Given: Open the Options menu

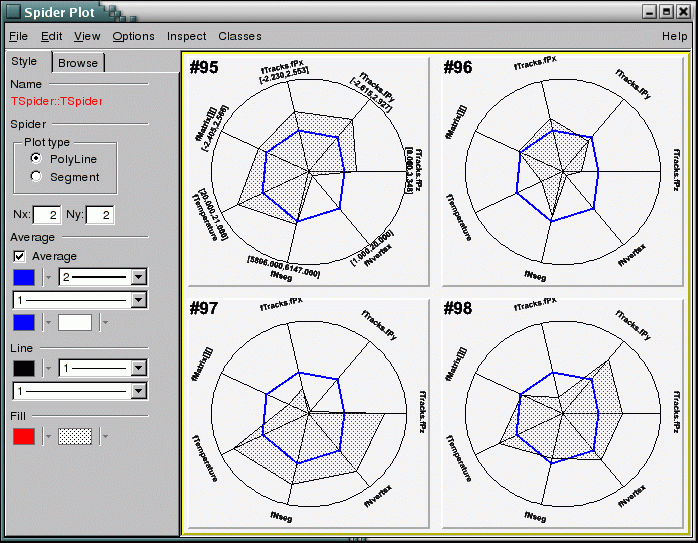Looking at the screenshot, I should pos(133,36).
